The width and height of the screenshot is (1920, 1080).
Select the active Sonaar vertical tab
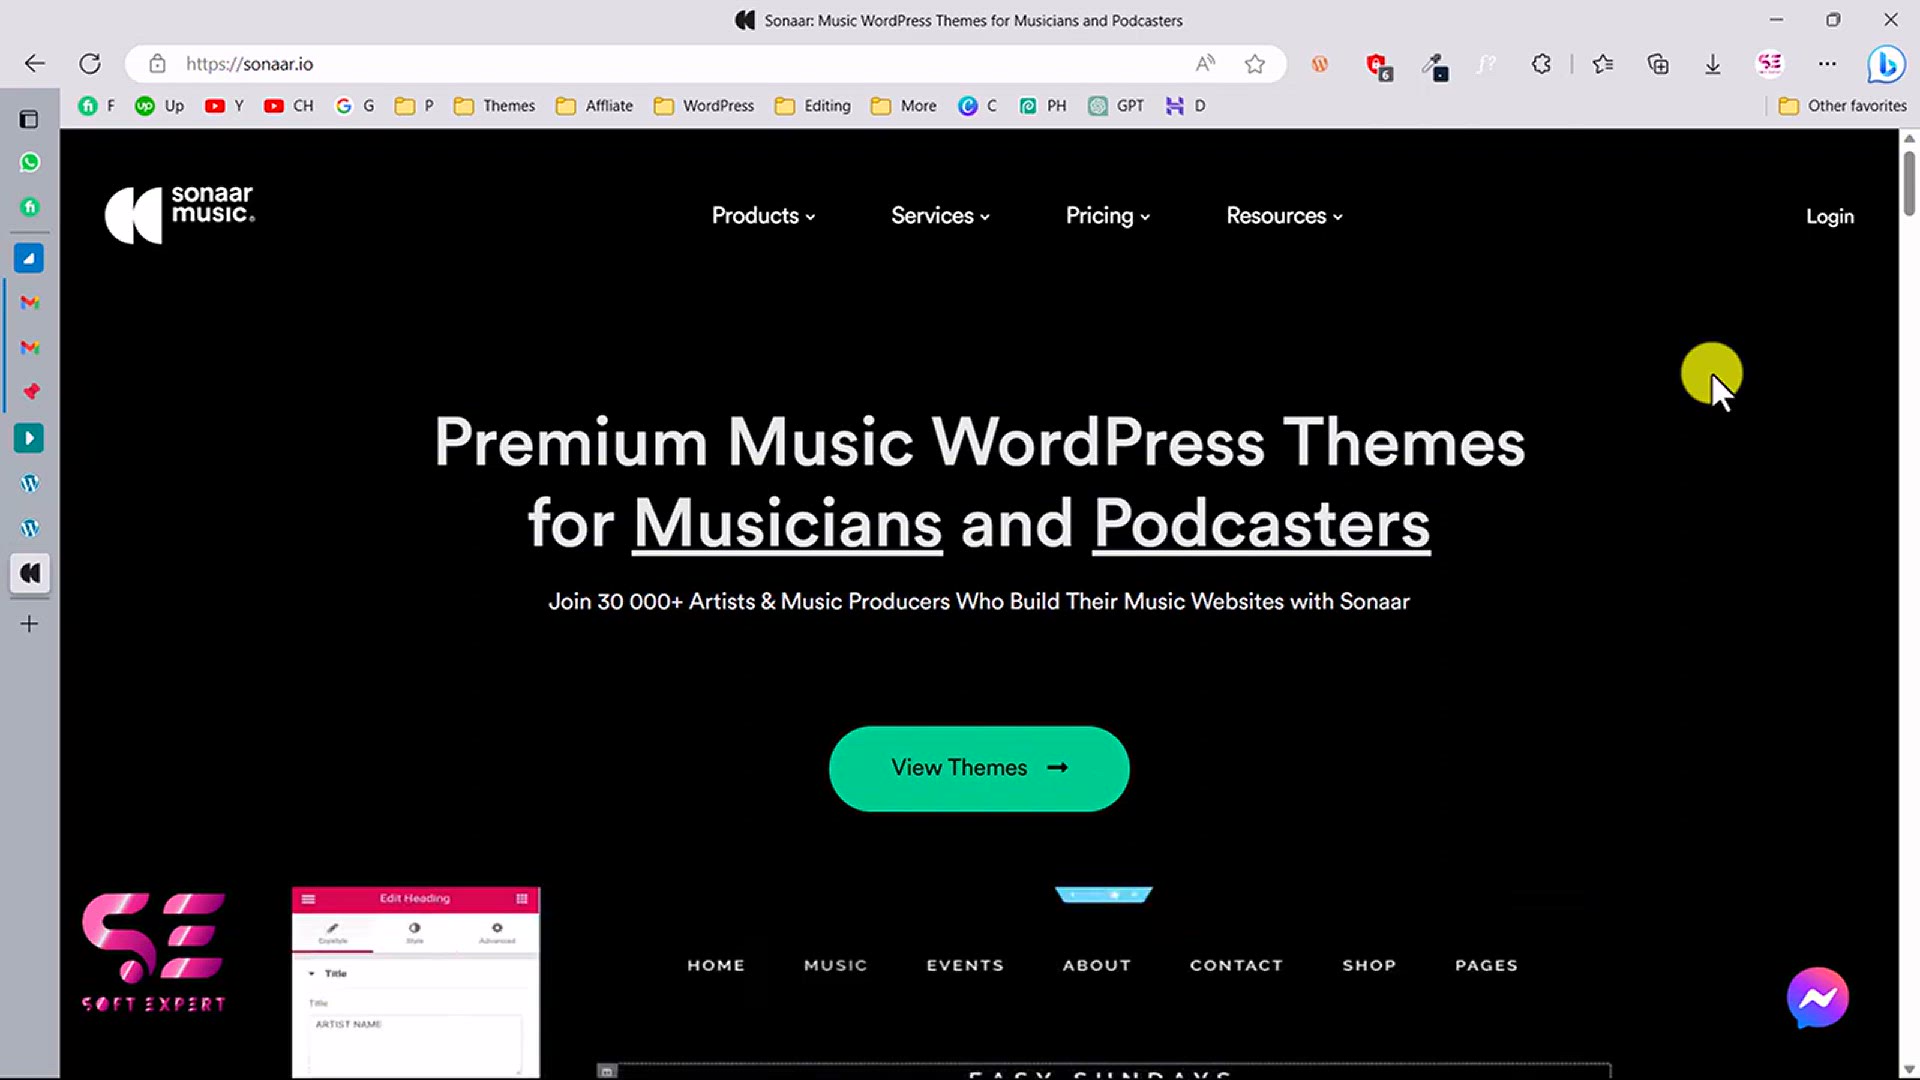30,573
